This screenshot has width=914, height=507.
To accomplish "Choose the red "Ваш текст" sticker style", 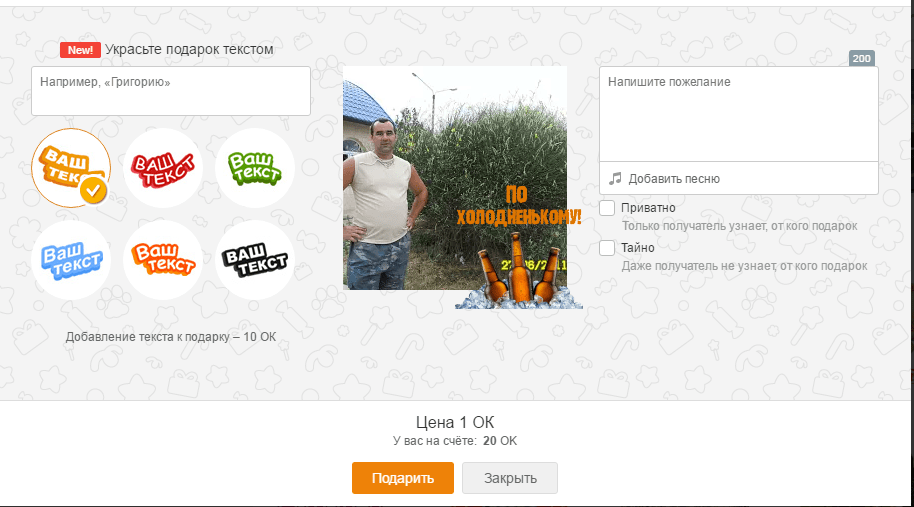I will pos(163,168).
